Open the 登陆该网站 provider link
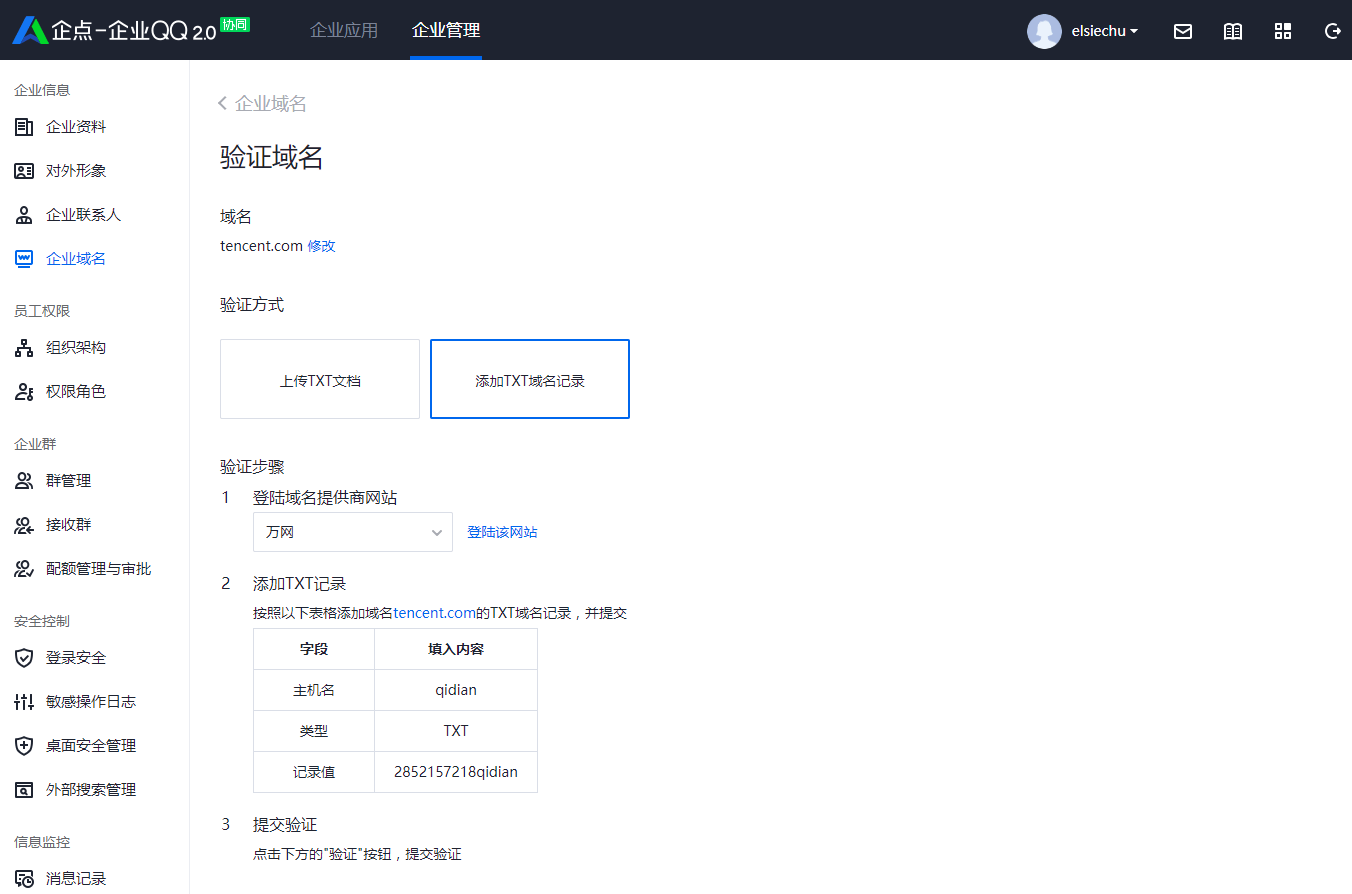 point(502,531)
